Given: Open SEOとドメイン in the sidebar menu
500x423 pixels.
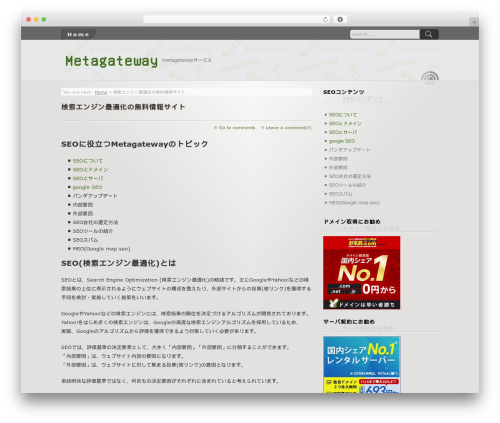Looking at the screenshot, I should coord(345,123).
